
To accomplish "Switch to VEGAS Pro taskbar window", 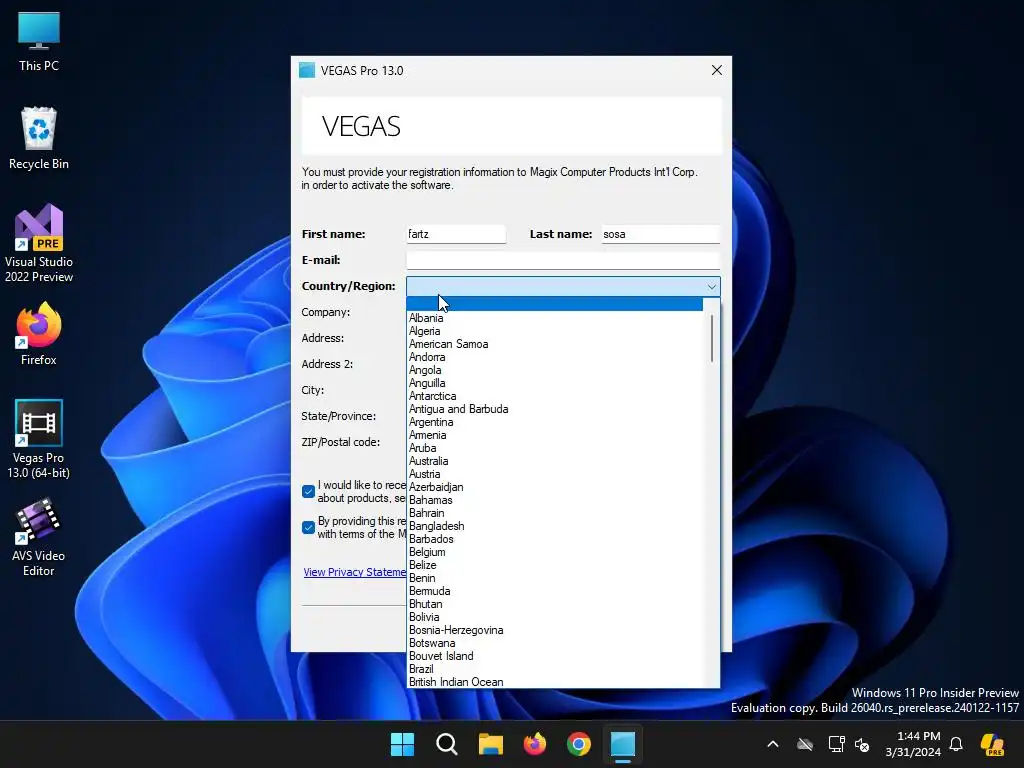I will tap(623, 744).
